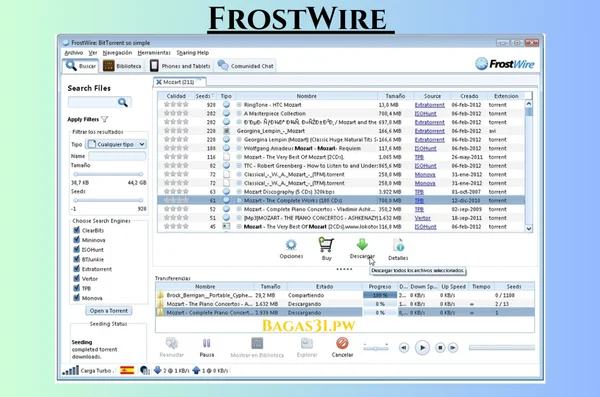Screen dimensions: 600x397
Task: Click the Search Files text field
Action: 93,102
